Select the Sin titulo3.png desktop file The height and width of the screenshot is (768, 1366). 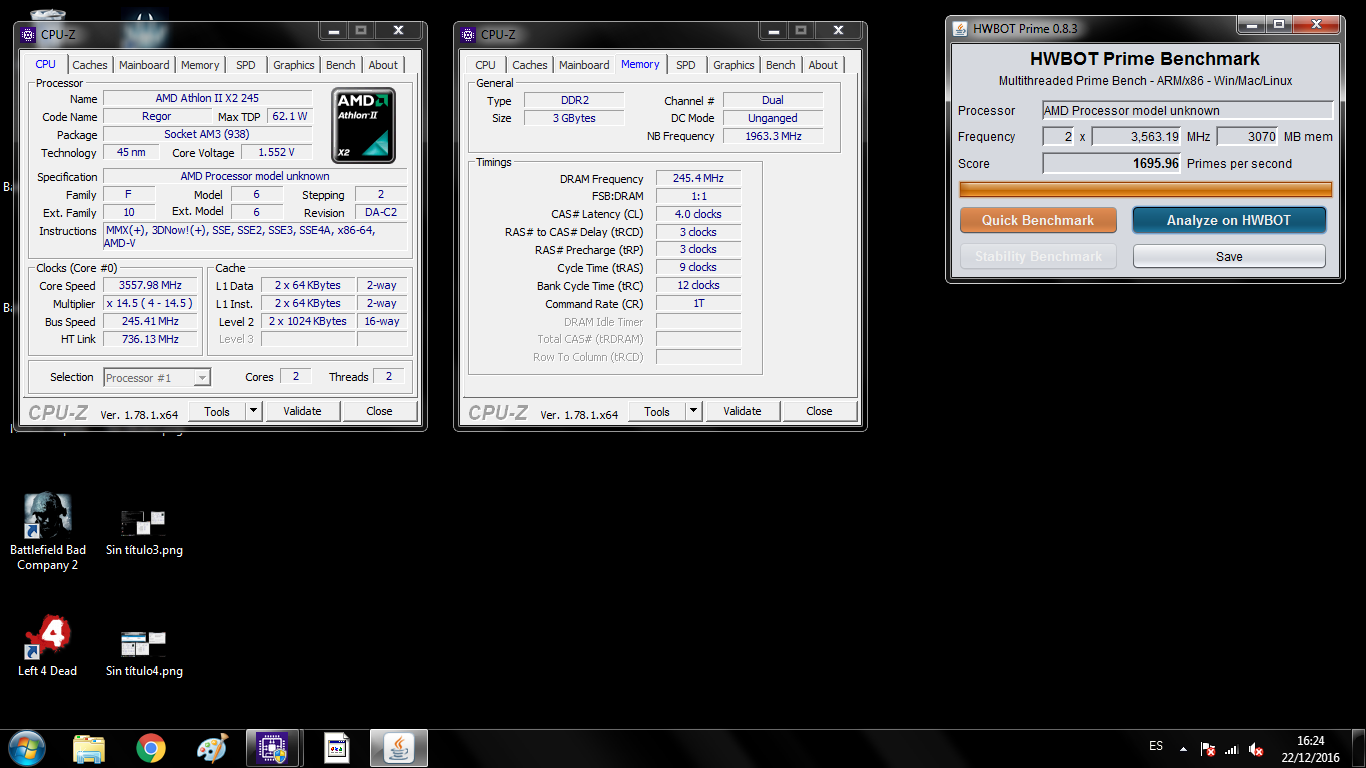(x=144, y=532)
